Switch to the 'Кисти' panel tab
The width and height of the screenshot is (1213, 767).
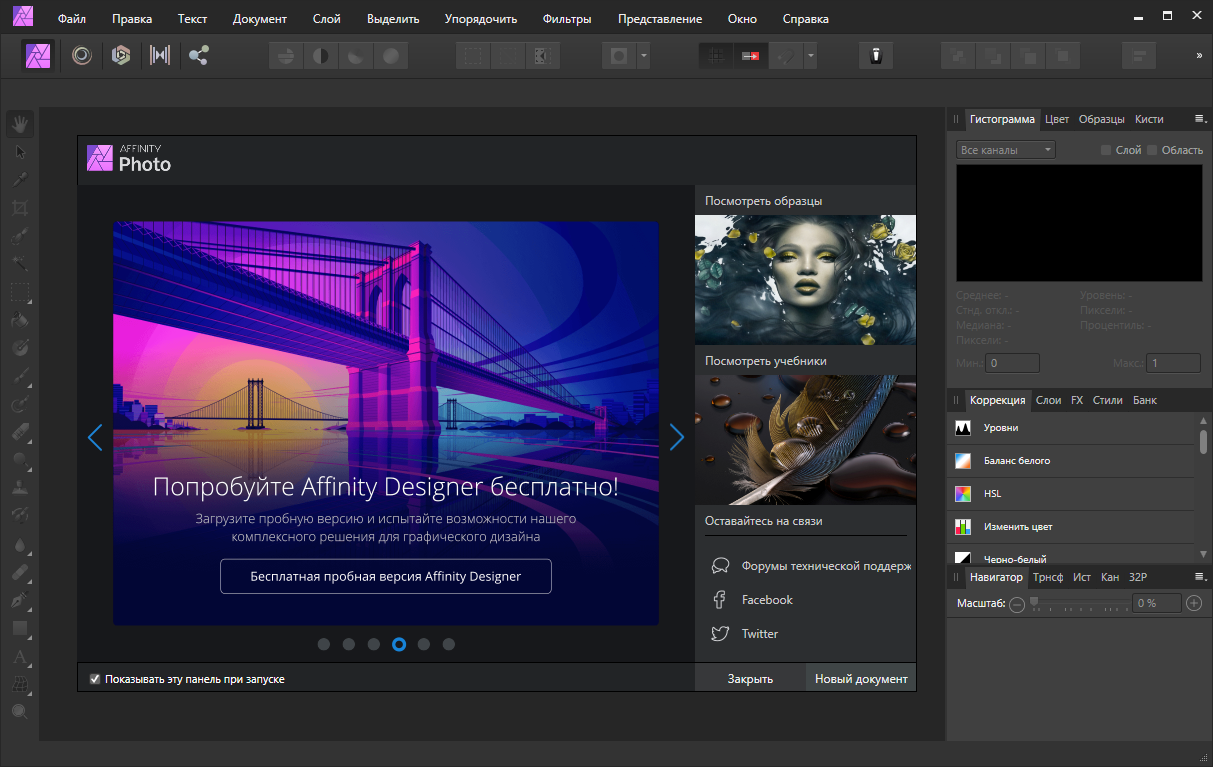(1149, 119)
